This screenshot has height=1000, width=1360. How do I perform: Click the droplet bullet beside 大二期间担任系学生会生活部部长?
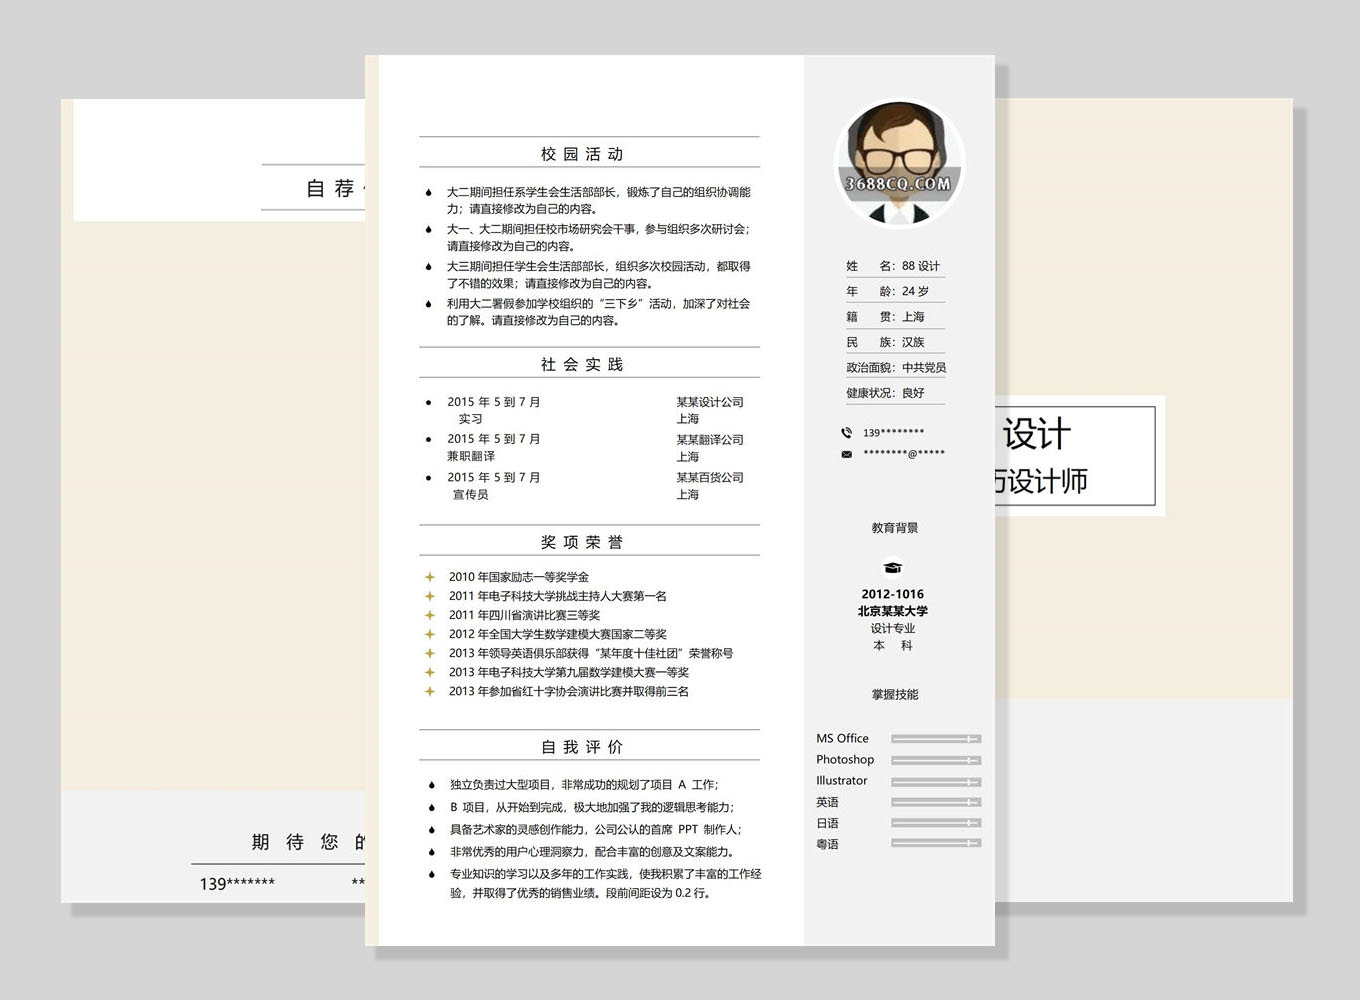pyautogui.click(x=428, y=192)
